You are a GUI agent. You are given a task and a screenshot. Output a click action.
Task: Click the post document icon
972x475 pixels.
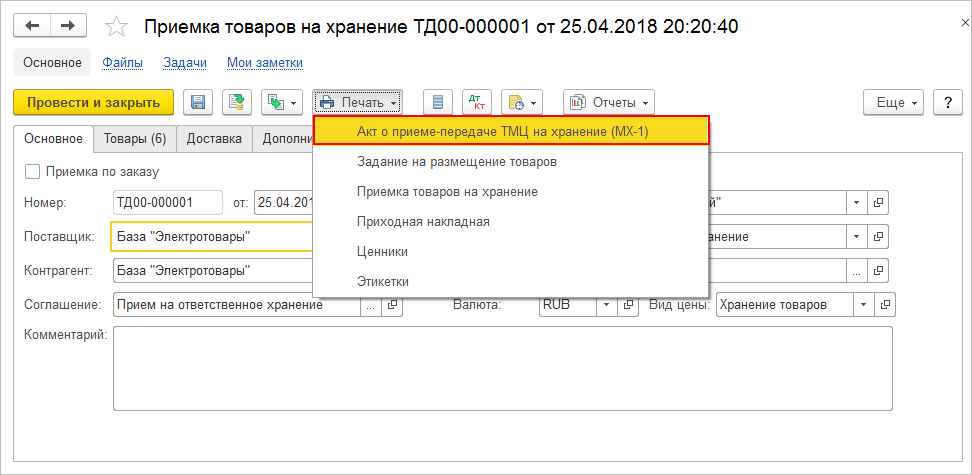(237, 102)
